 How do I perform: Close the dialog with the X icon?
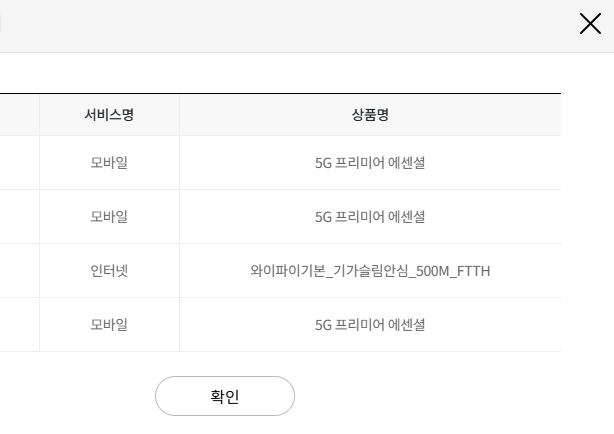590,24
